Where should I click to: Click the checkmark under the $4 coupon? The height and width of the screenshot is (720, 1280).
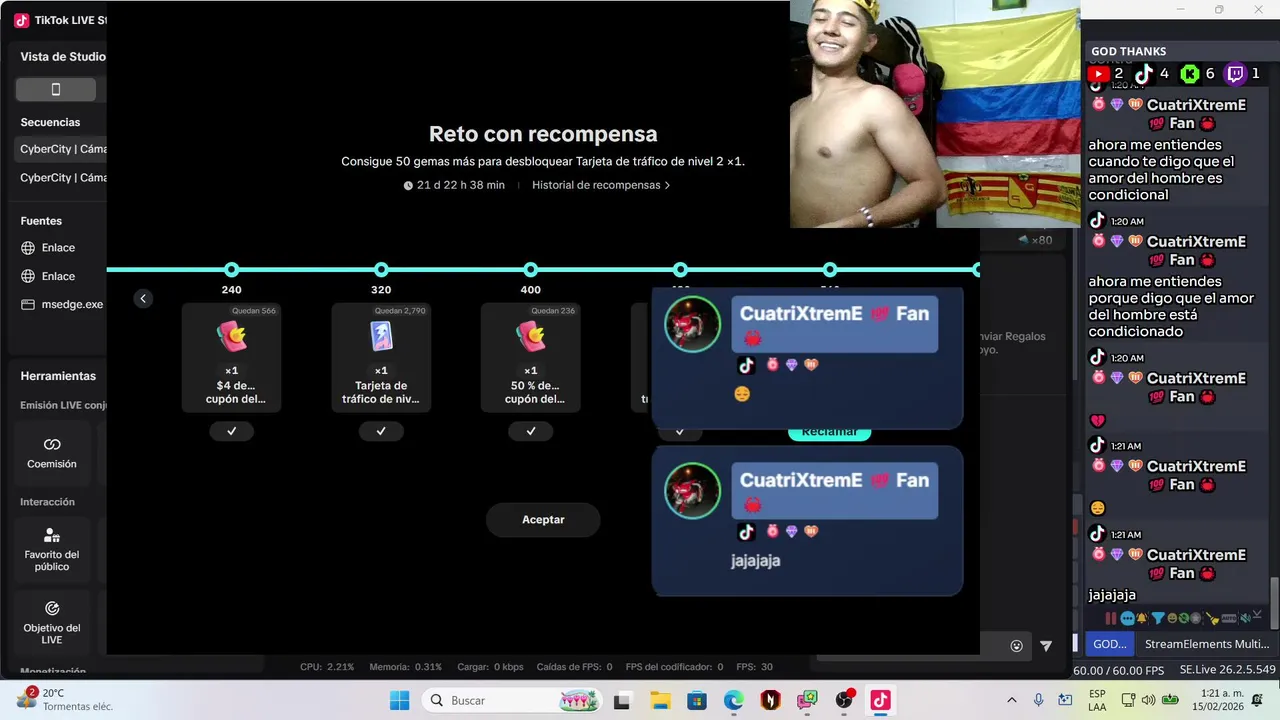click(x=231, y=431)
